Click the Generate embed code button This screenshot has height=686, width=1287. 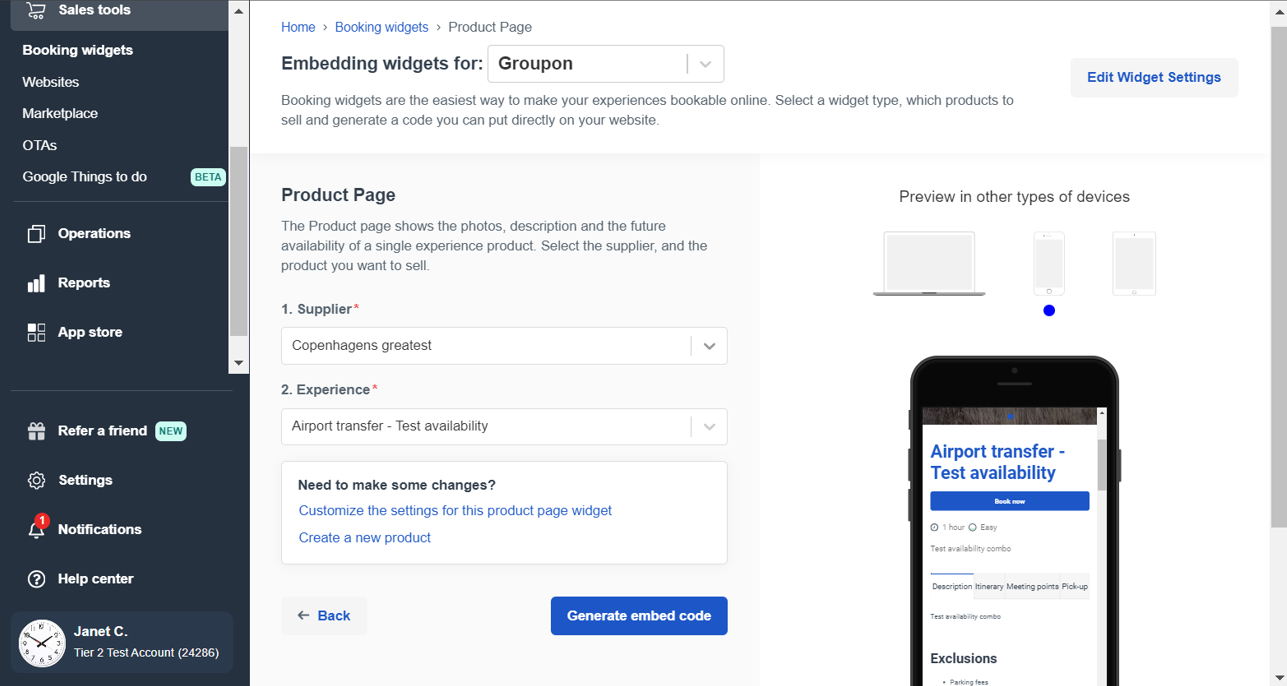[638, 615]
